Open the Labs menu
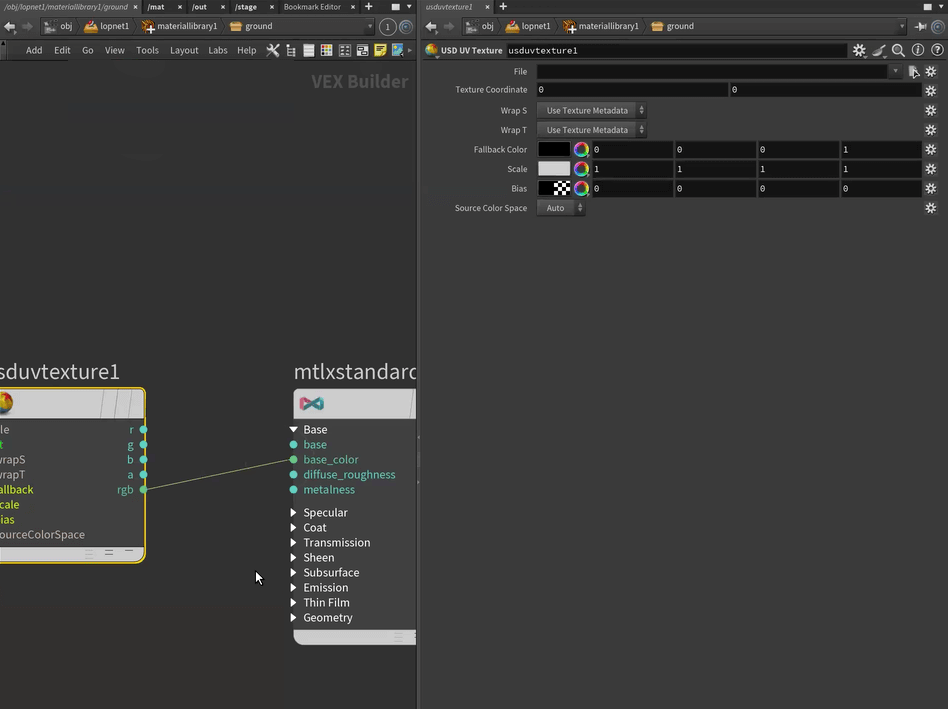Viewport: 948px width, 709px height. [217, 50]
